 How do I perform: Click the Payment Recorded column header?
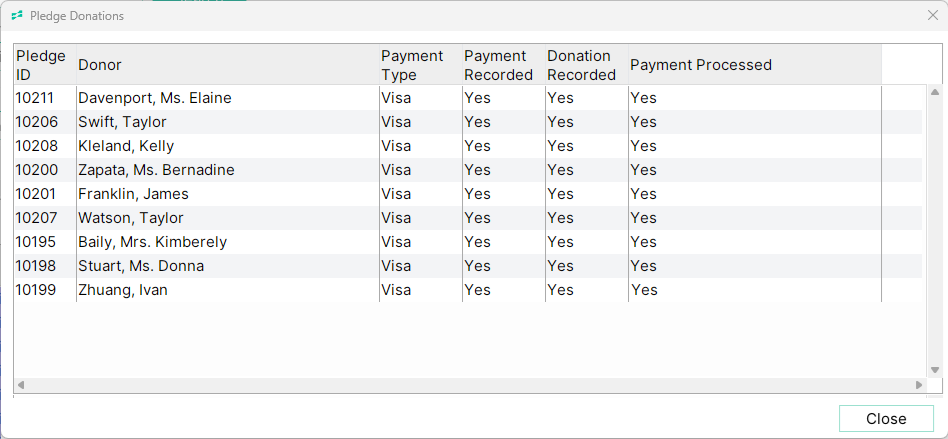point(504,65)
